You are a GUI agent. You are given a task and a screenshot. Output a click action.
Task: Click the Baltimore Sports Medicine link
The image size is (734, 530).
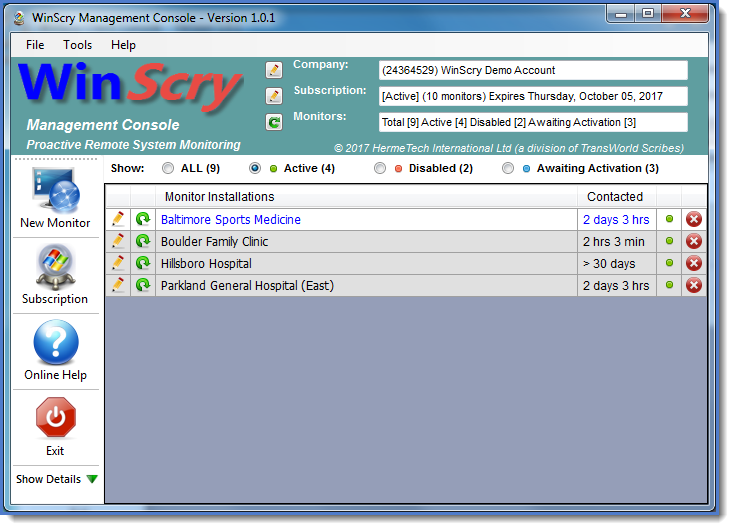231,219
